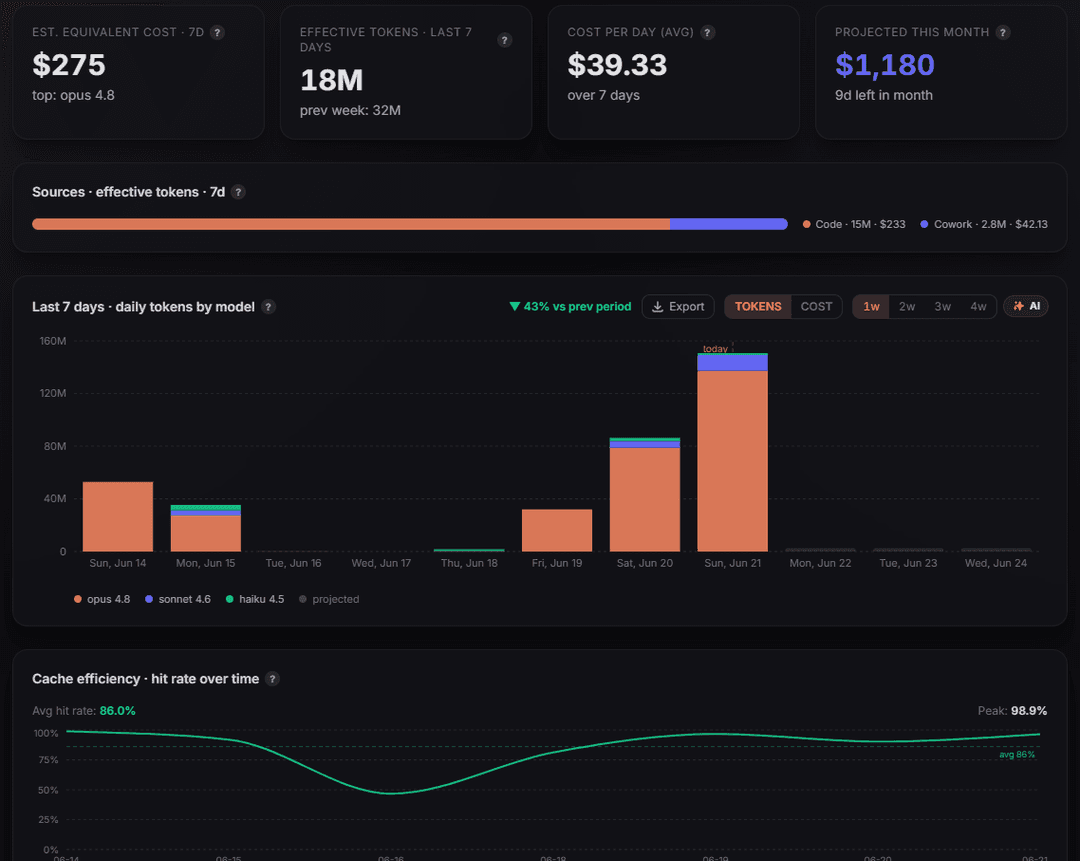Select the 1w time range

(x=871, y=307)
